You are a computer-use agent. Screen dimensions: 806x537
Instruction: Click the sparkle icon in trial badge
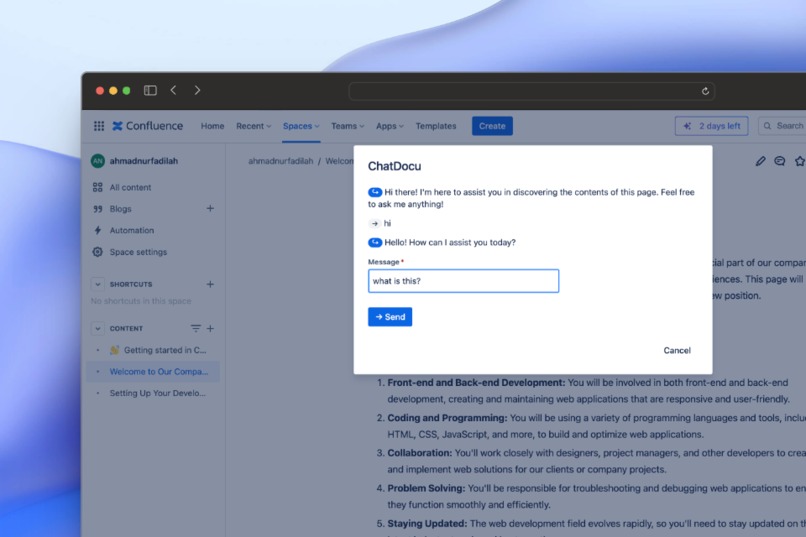click(x=687, y=126)
